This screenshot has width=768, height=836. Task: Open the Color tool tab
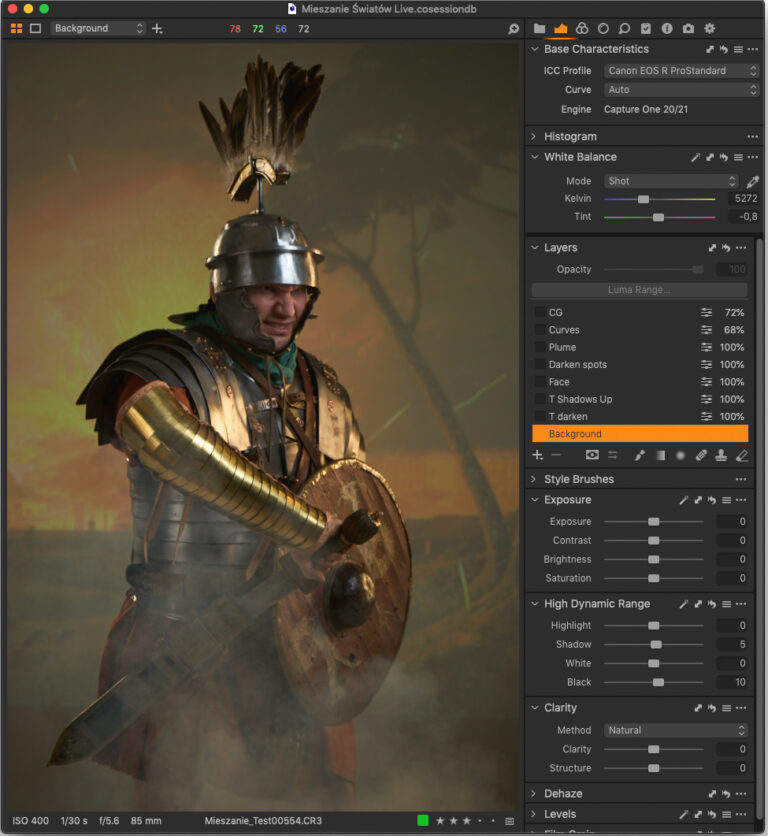click(582, 28)
